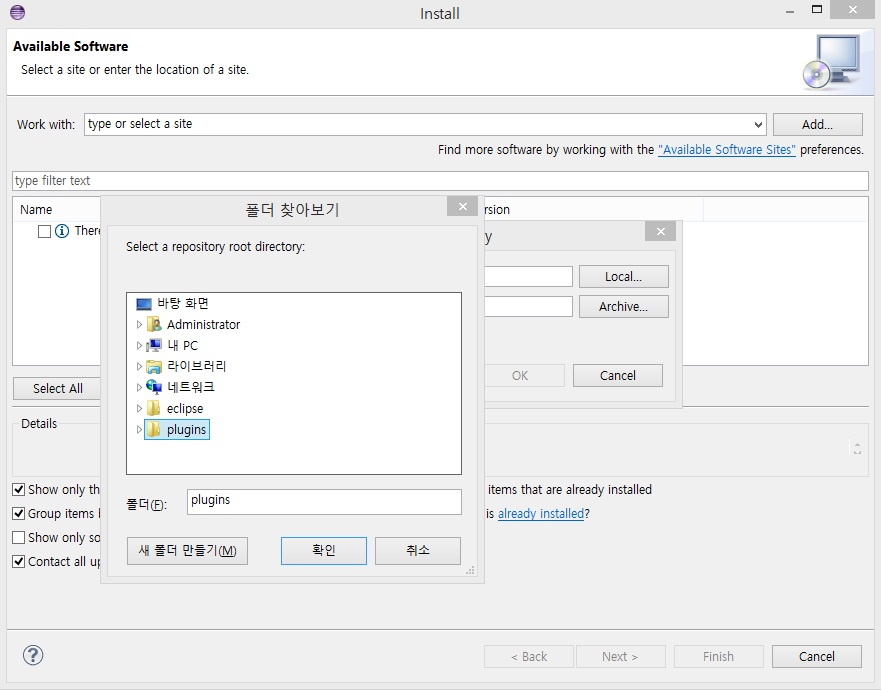Open the Work with site dropdown
Viewport: 881px width, 692px height.
tap(758, 125)
